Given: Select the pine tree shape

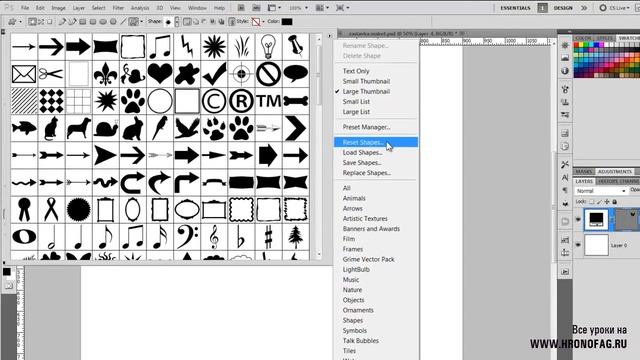Looking at the screenshot, I should click(296, 237).
